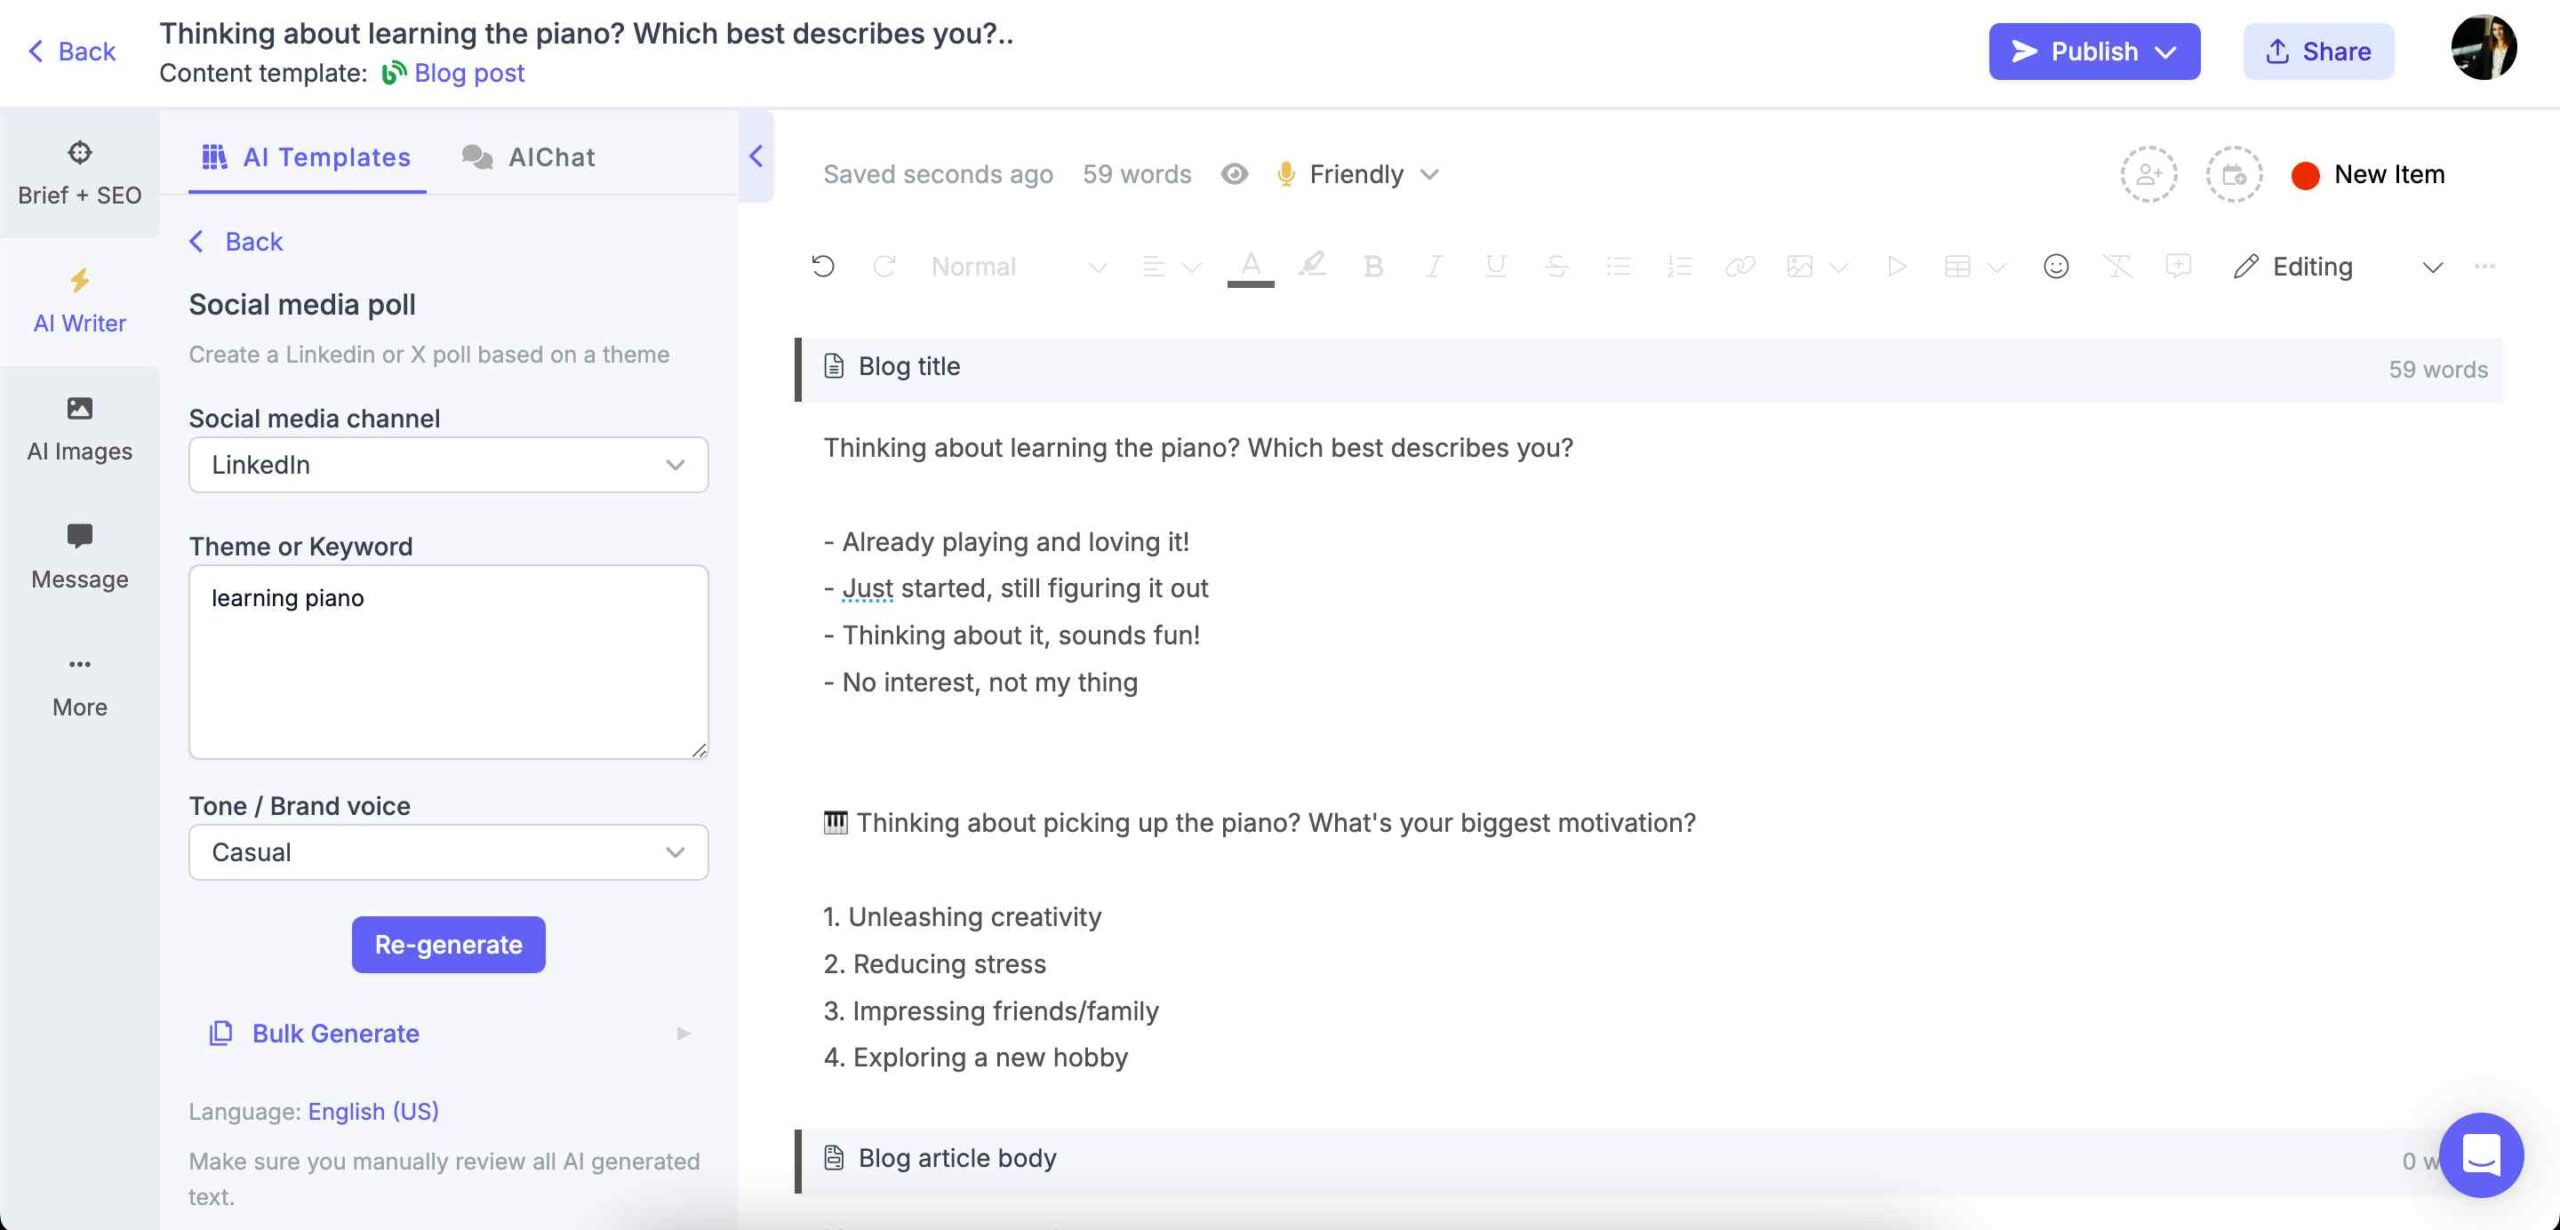Expand the Publish button menu
2560x1230 pixels.
pos(2171,51)
